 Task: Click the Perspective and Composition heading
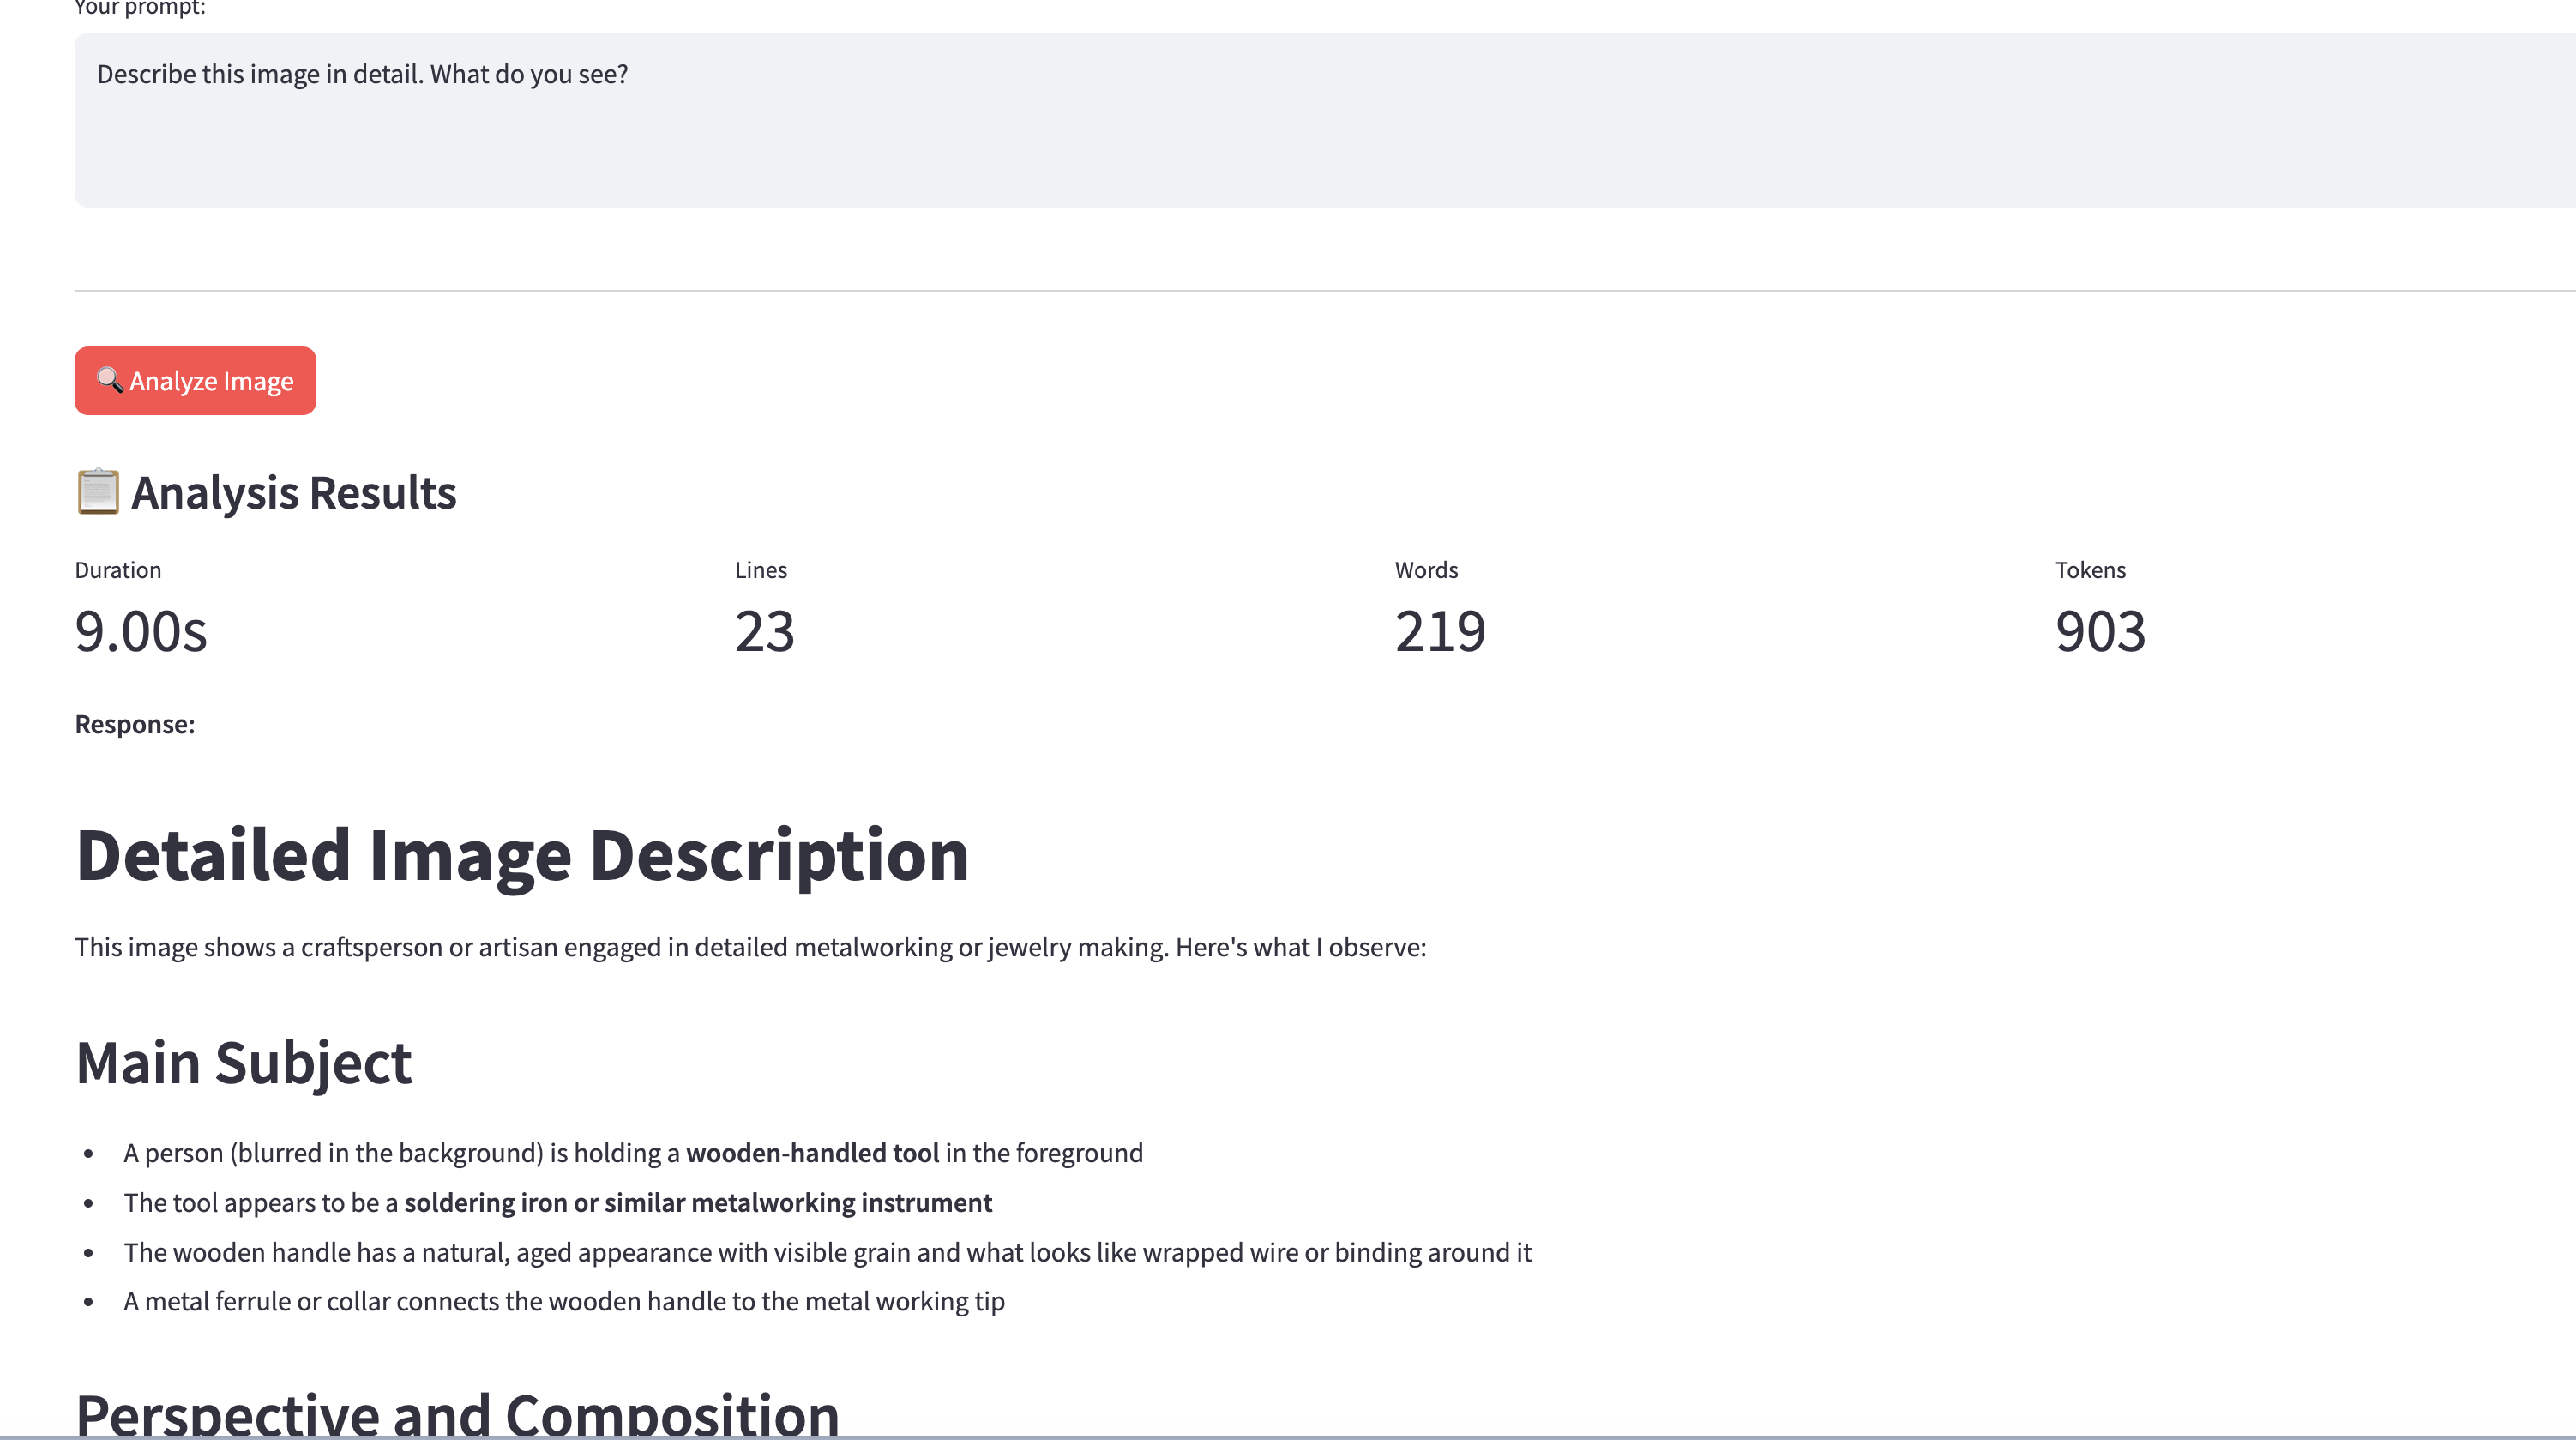coord(457,1414)
